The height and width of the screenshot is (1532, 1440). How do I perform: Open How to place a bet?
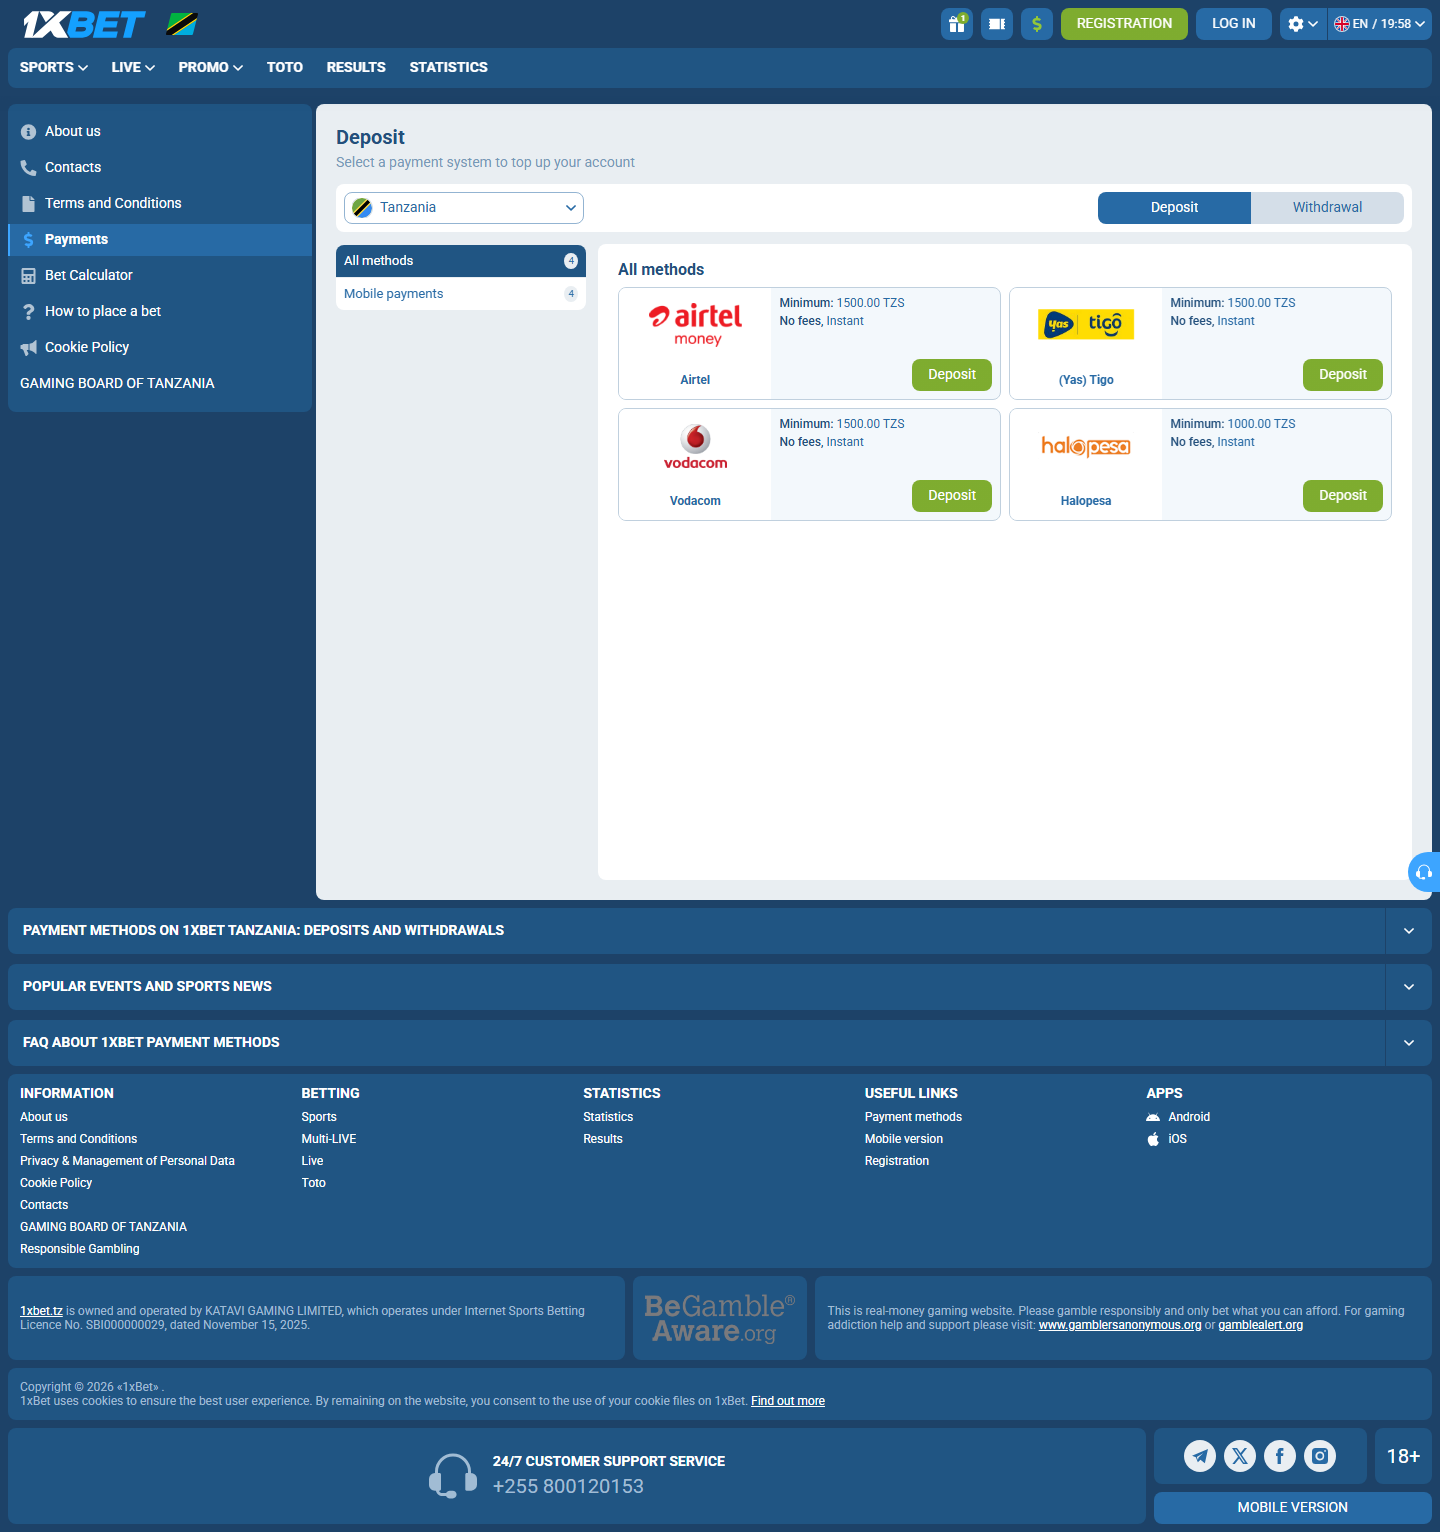(160, 311)
